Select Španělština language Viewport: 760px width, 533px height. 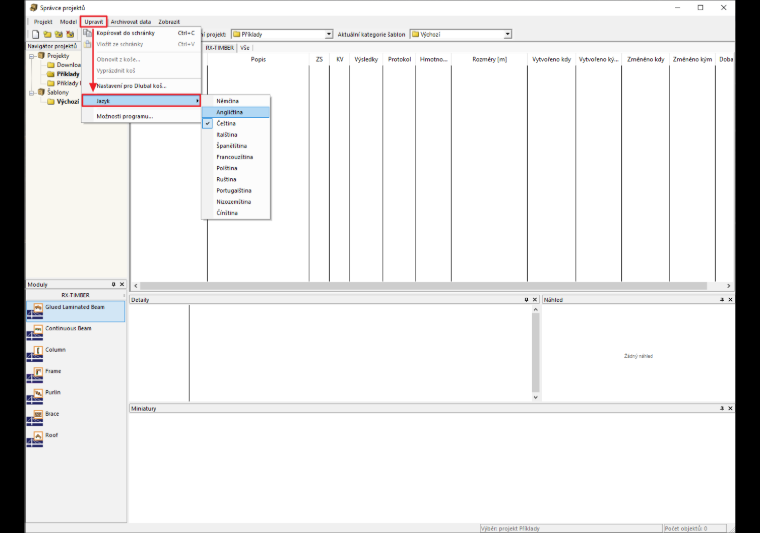(x=236, y=146)
